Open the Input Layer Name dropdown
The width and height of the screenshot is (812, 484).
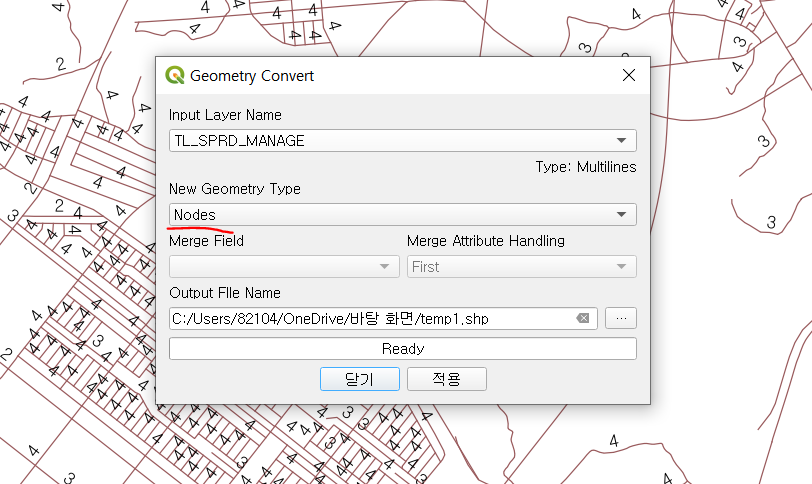[402, 140]
